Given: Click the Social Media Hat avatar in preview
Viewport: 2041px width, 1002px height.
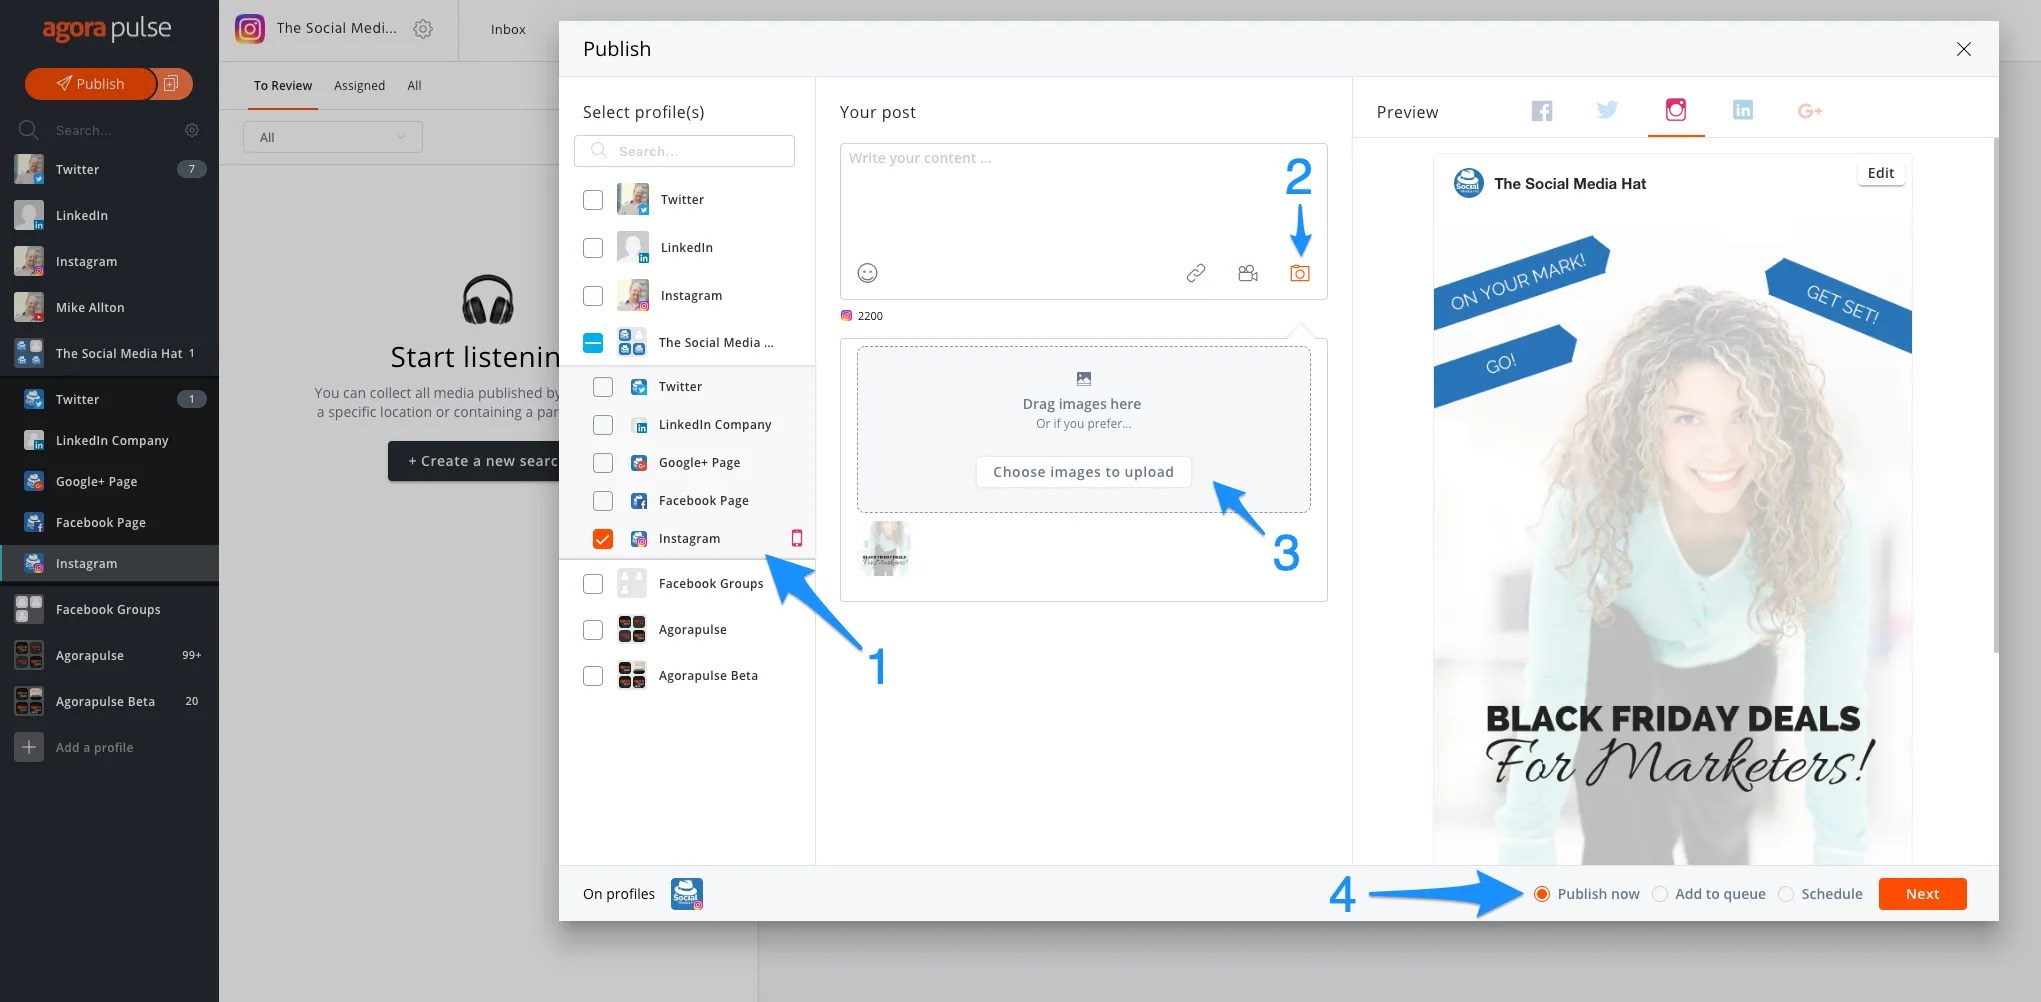Looking at the screenshot, I should tap(1468, 183).
